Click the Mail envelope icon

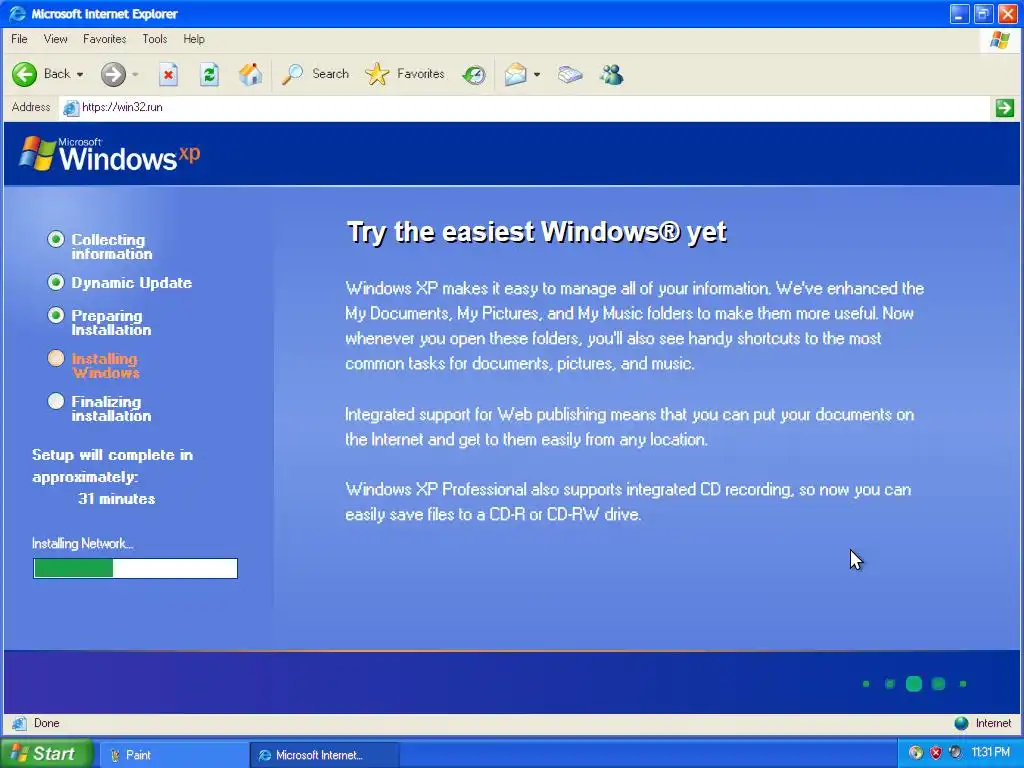(515, 74)
